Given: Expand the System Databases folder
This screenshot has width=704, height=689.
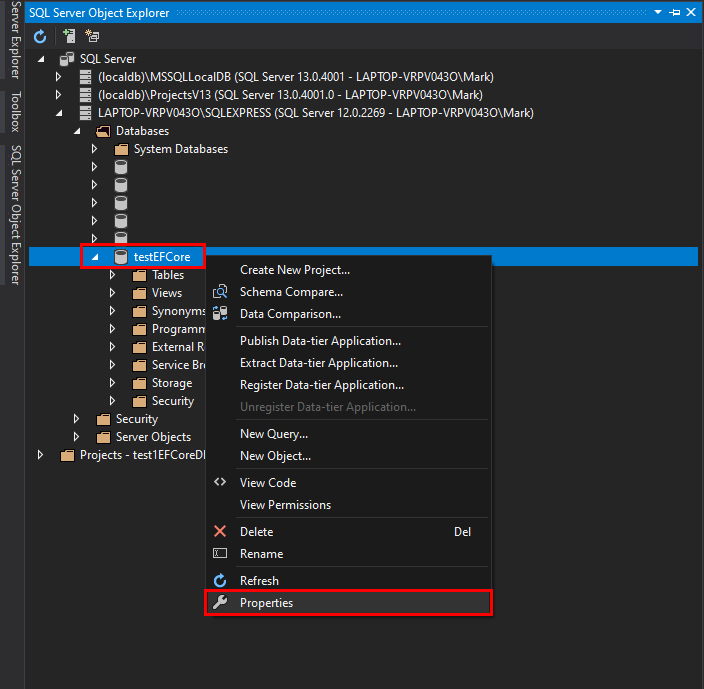Looking at the screenshot, I should point(94,149).
